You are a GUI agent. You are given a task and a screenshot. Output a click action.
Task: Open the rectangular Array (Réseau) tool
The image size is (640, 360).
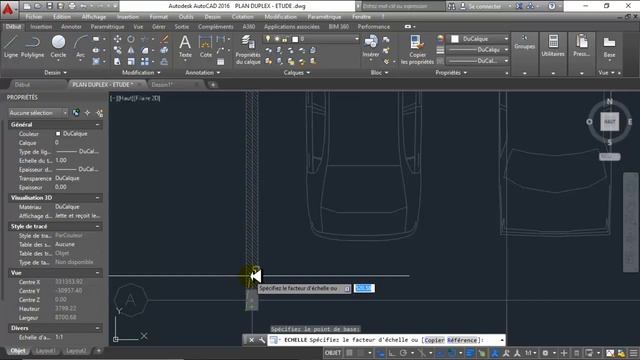coord(144,62)
